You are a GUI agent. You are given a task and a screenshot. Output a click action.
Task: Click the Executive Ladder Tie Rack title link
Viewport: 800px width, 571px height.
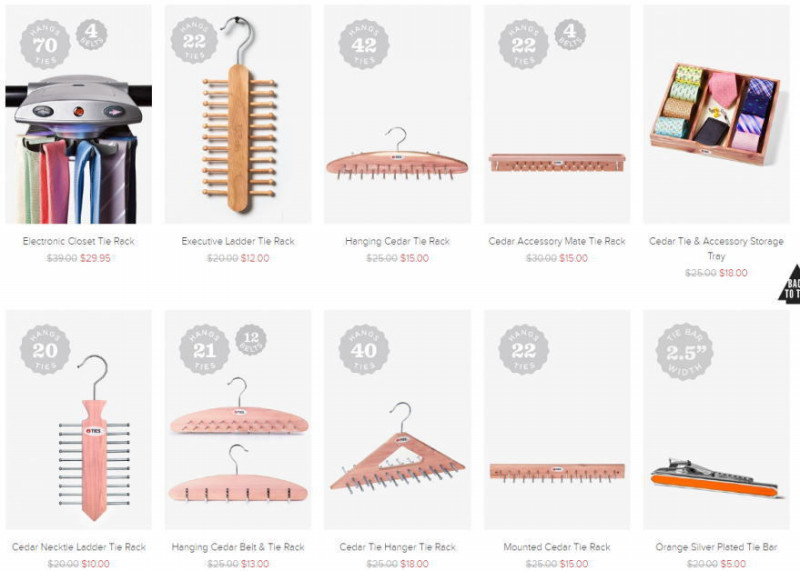238,241
